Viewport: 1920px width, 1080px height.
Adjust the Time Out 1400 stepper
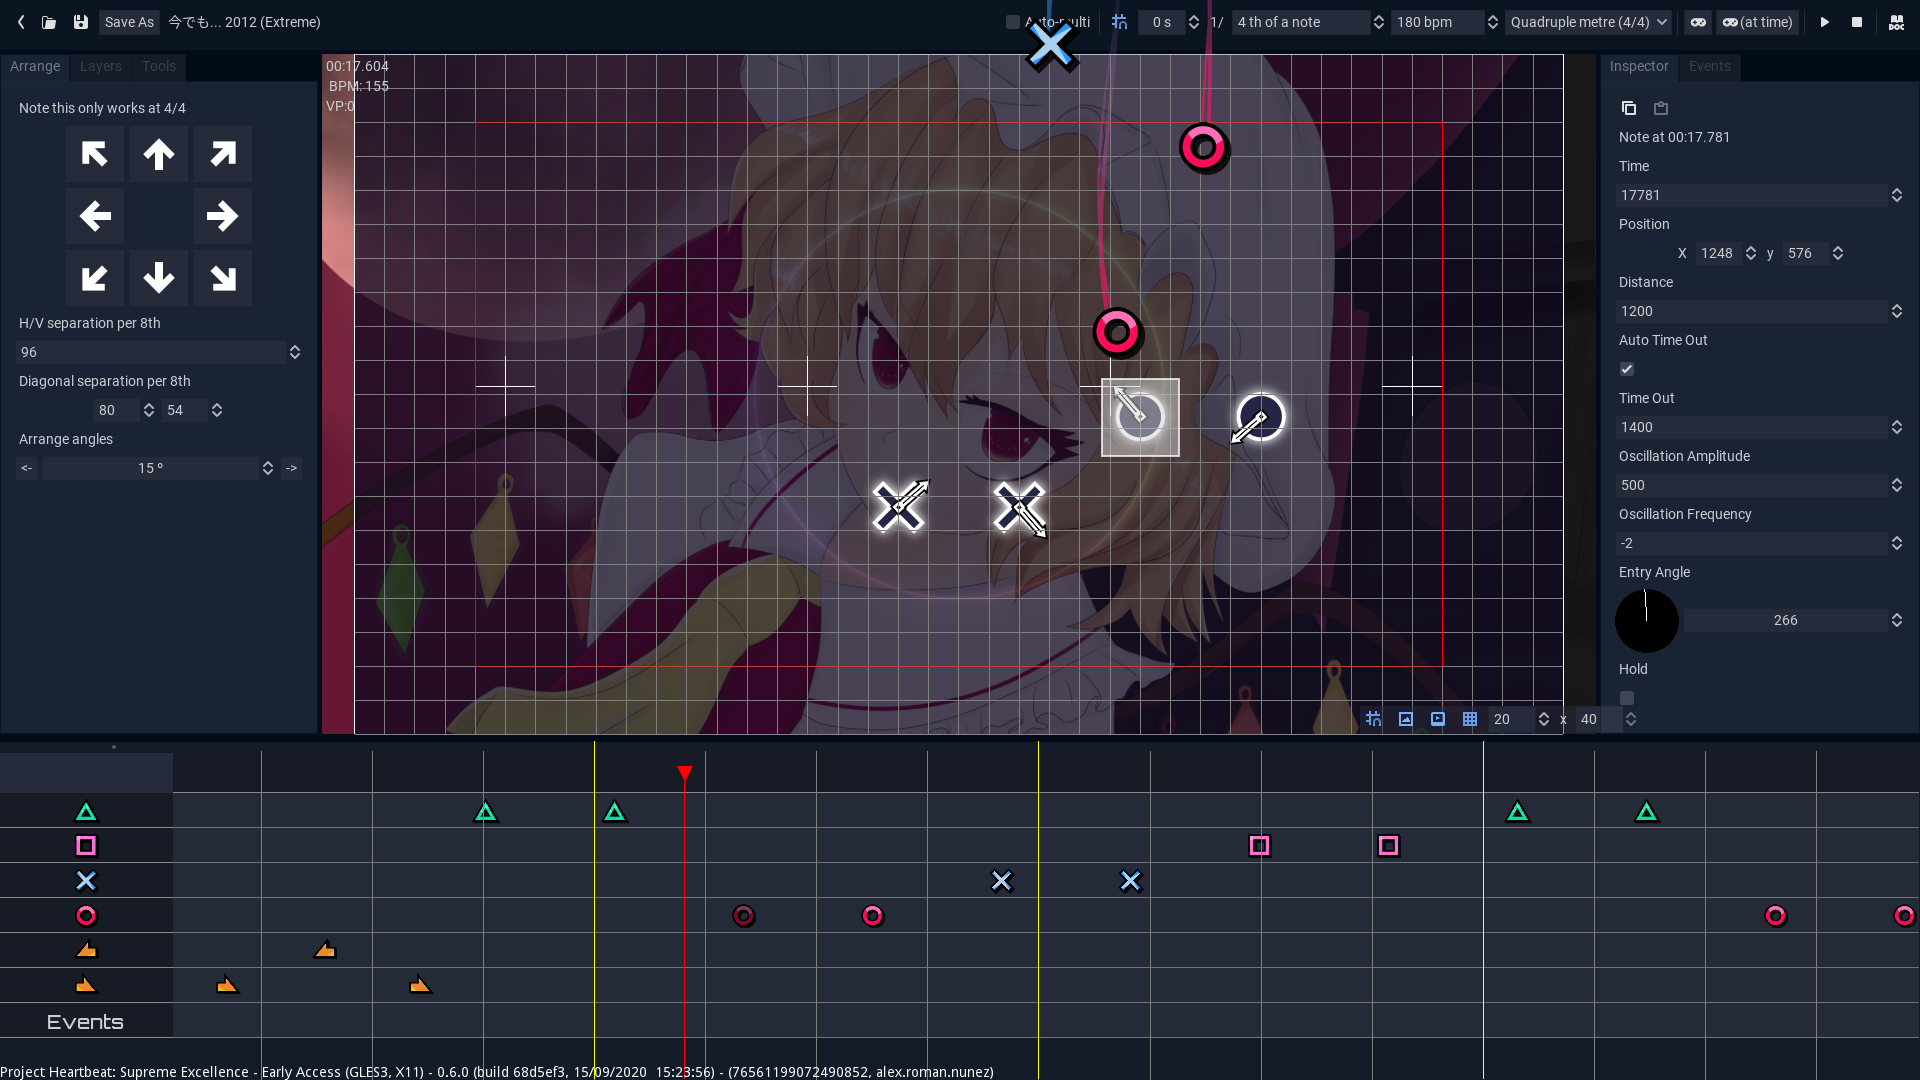click(x=1897, y=427)
